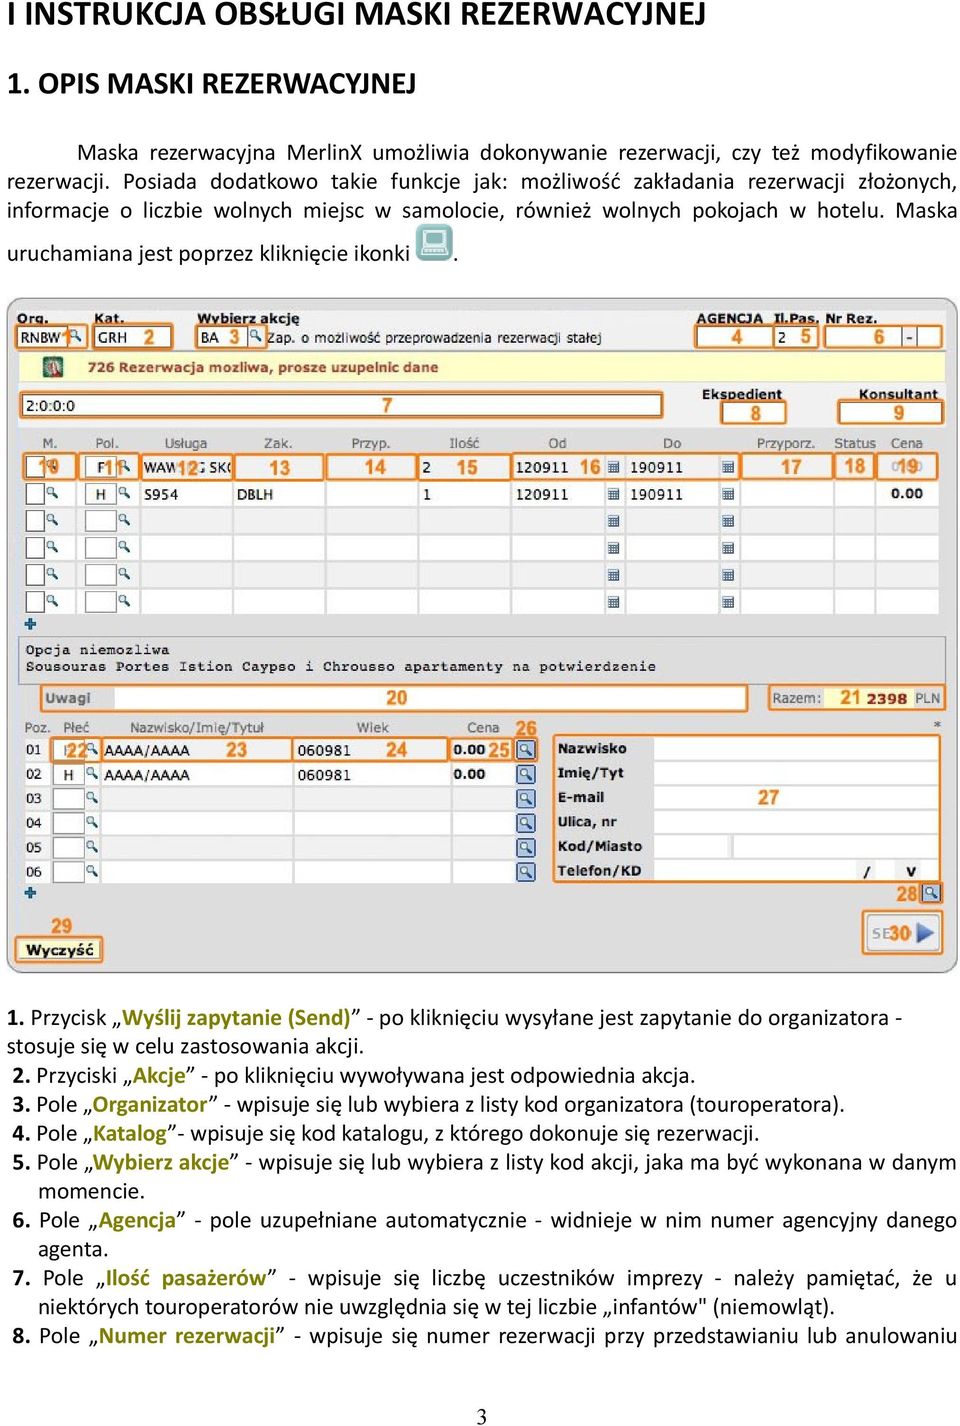
Task: Click the Konsultant input field
Action: pyautogui.click(x=891, y=412)
